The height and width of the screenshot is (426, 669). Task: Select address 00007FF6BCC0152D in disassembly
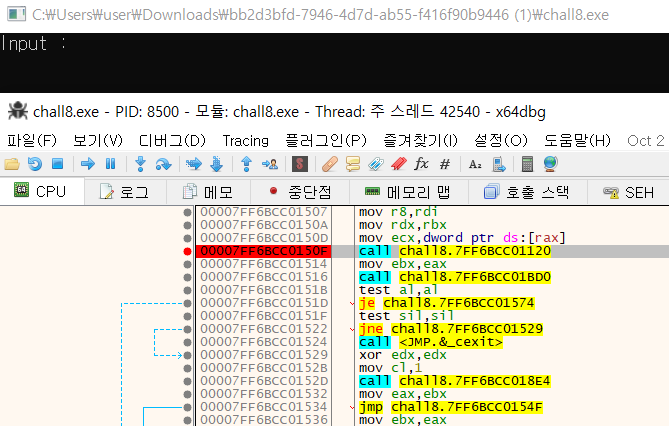(264, 381)
